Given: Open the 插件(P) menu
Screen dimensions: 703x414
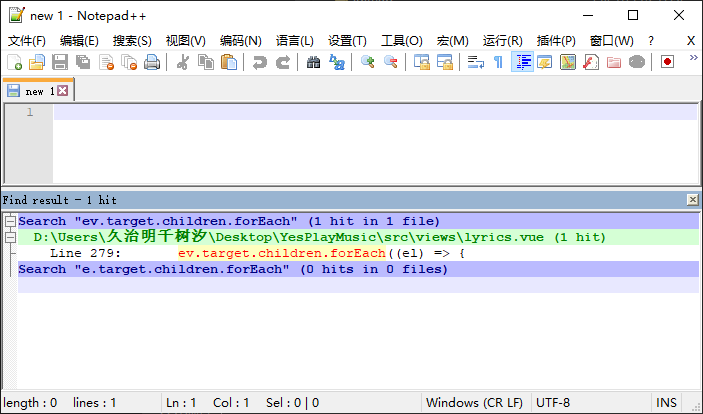Looking at the screenshot, I should tap(556, 41).
